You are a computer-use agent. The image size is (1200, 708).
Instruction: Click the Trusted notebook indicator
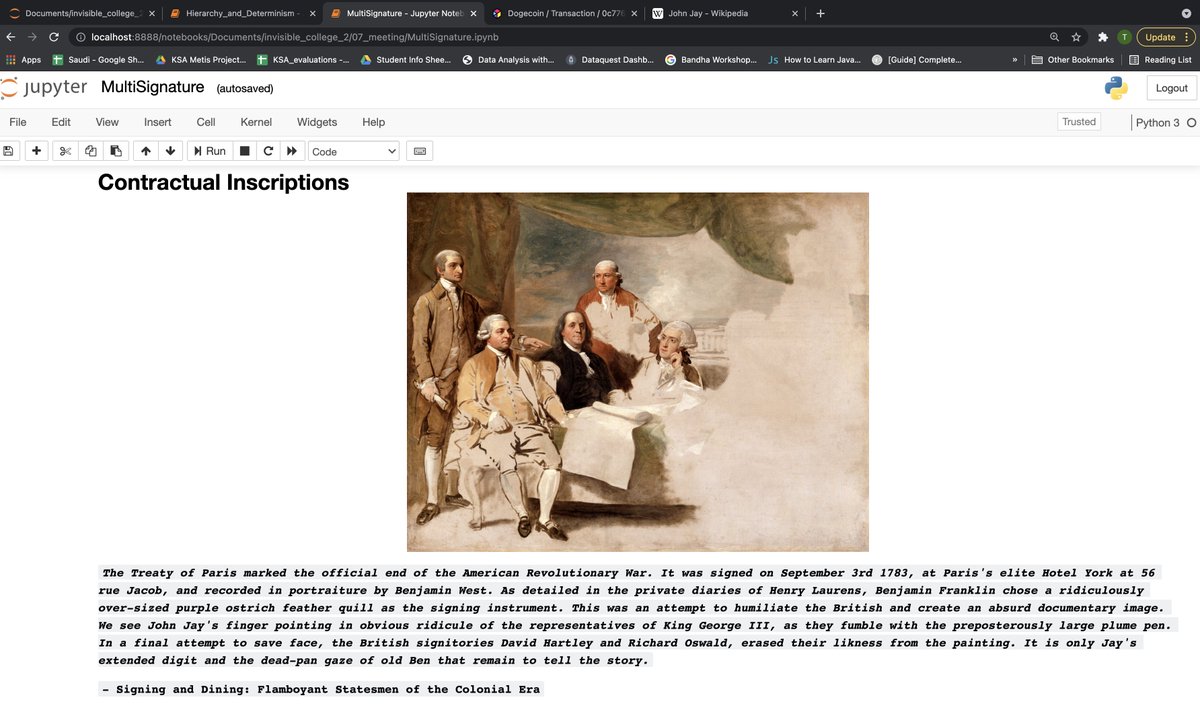(1079, 122)
